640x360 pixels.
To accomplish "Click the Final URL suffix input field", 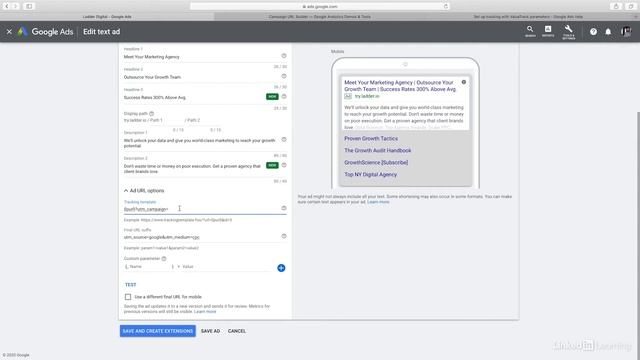I will (202, 237).
